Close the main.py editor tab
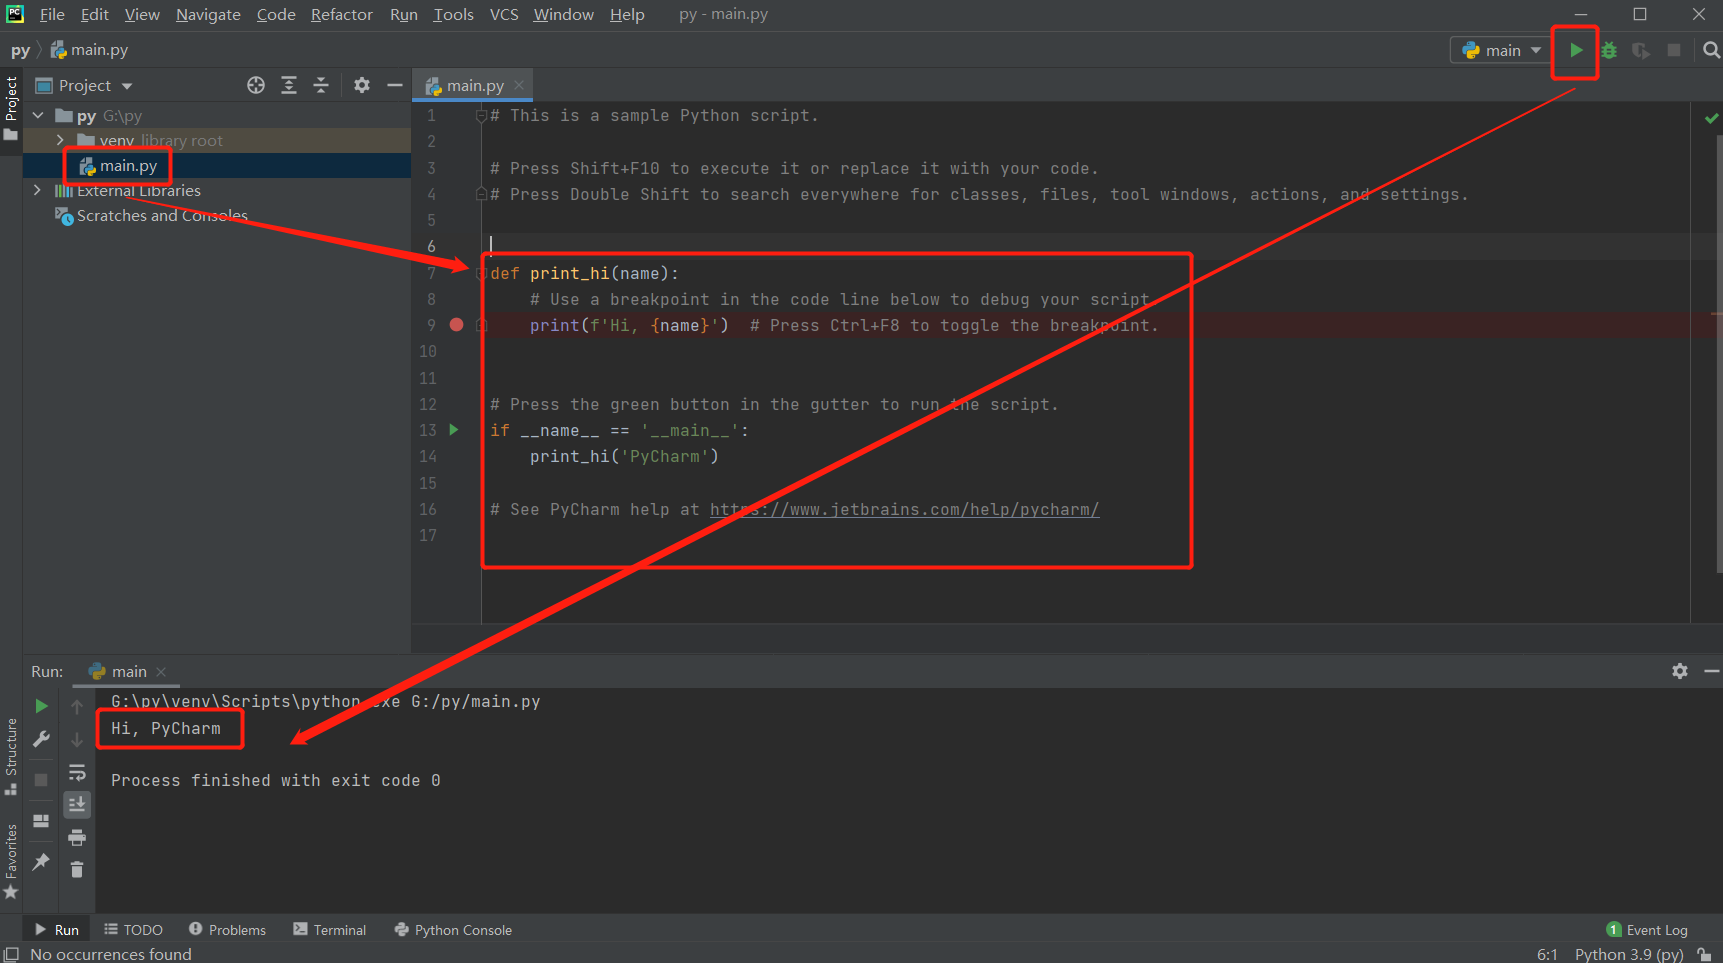Image resolution: width=1723 pixels, height=963 pixels. [x=519, y=85]
